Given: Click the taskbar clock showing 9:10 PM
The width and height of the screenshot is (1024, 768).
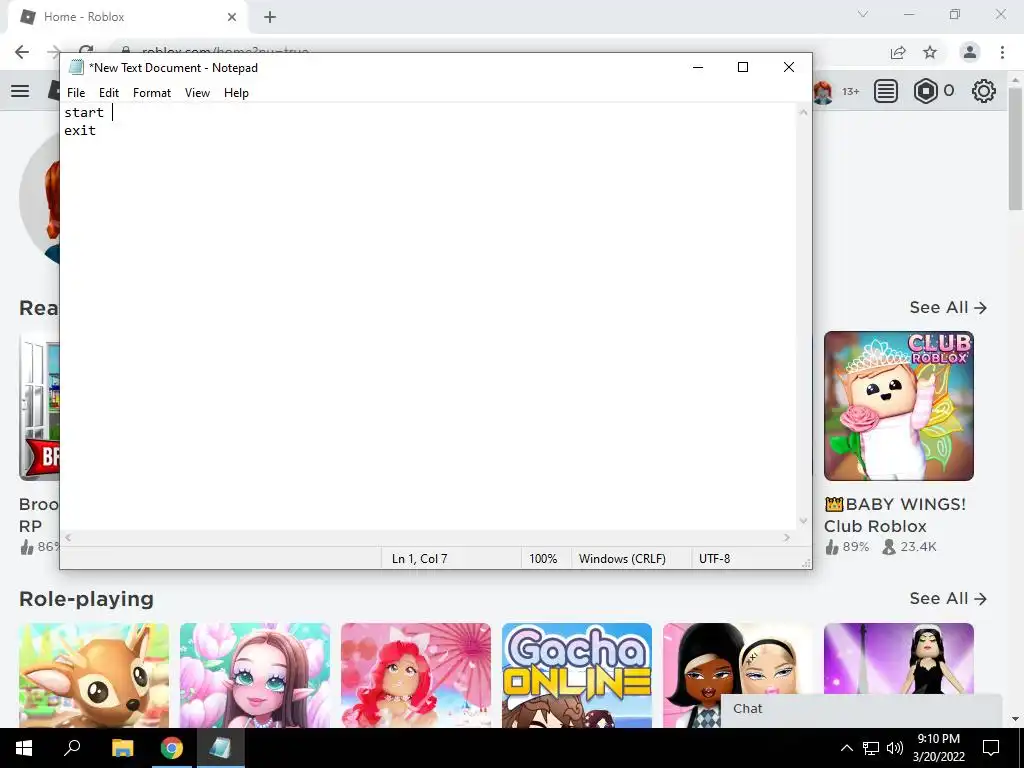Looking at the screenshot, I should coord(938,748).
